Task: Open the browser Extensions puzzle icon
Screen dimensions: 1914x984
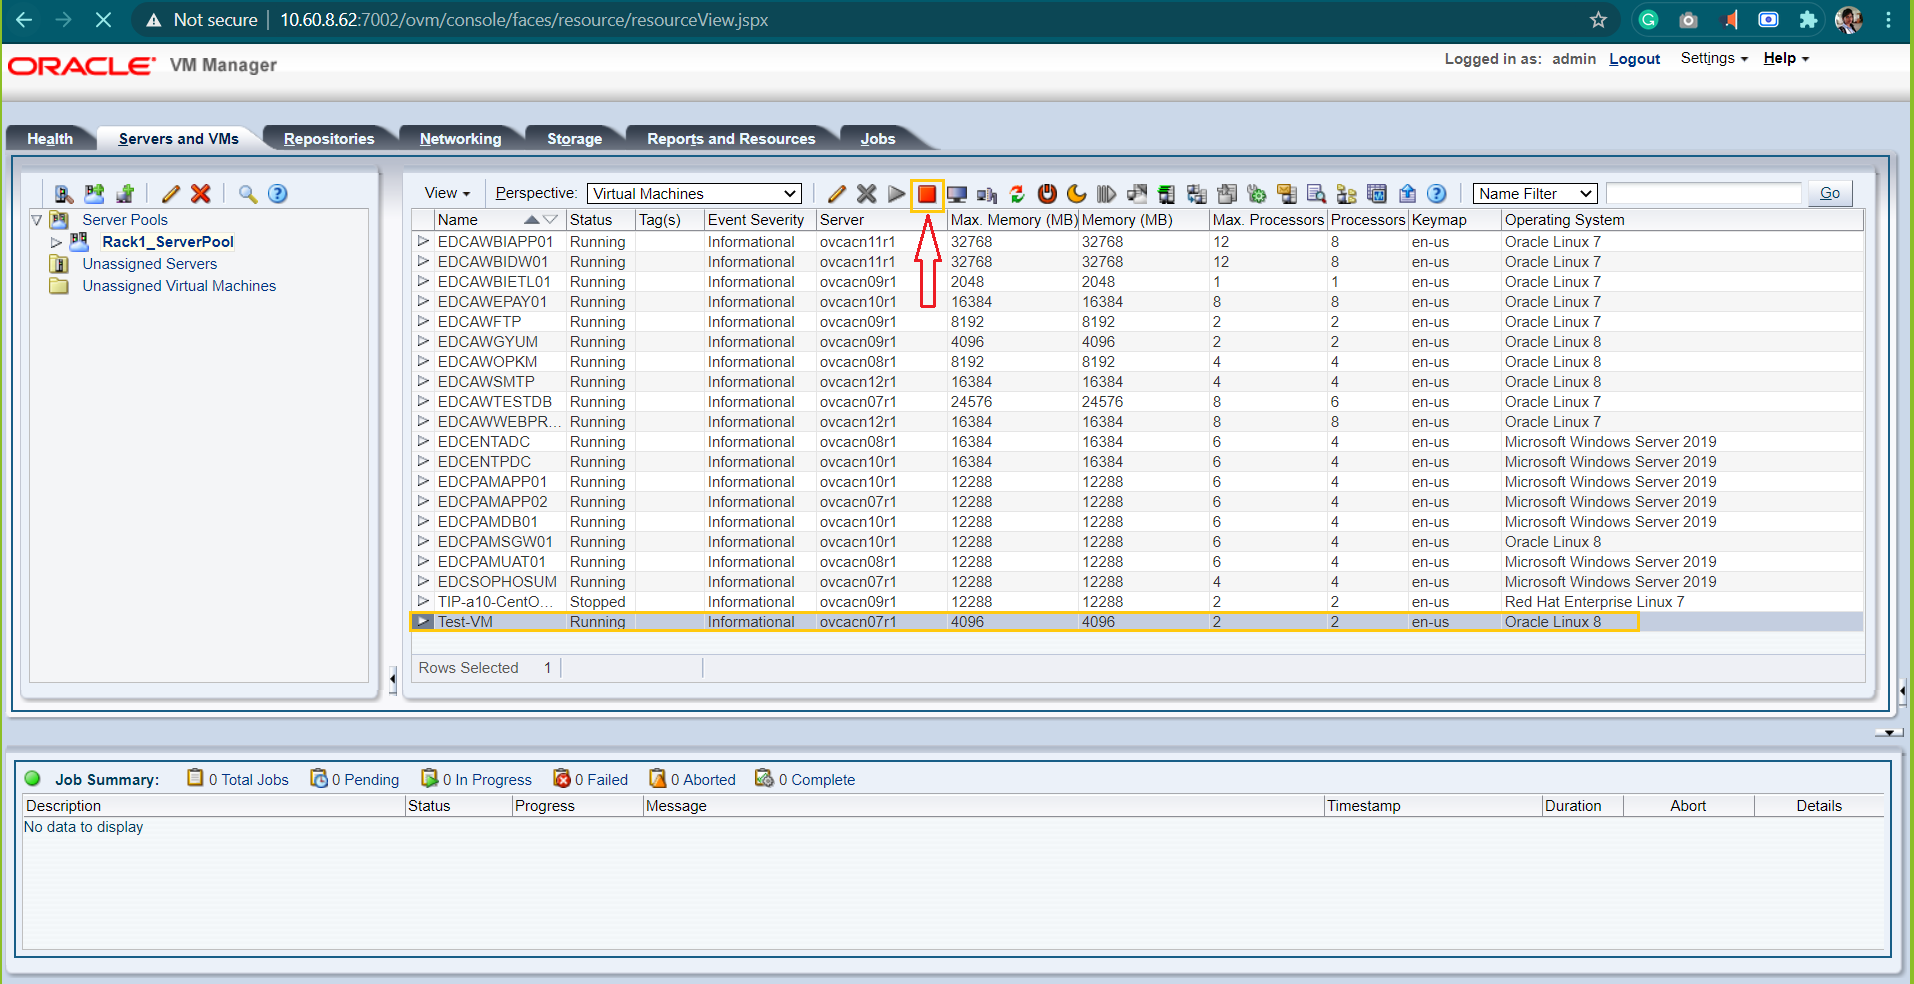Action: pyautogui.click(x=1808, y=20)
